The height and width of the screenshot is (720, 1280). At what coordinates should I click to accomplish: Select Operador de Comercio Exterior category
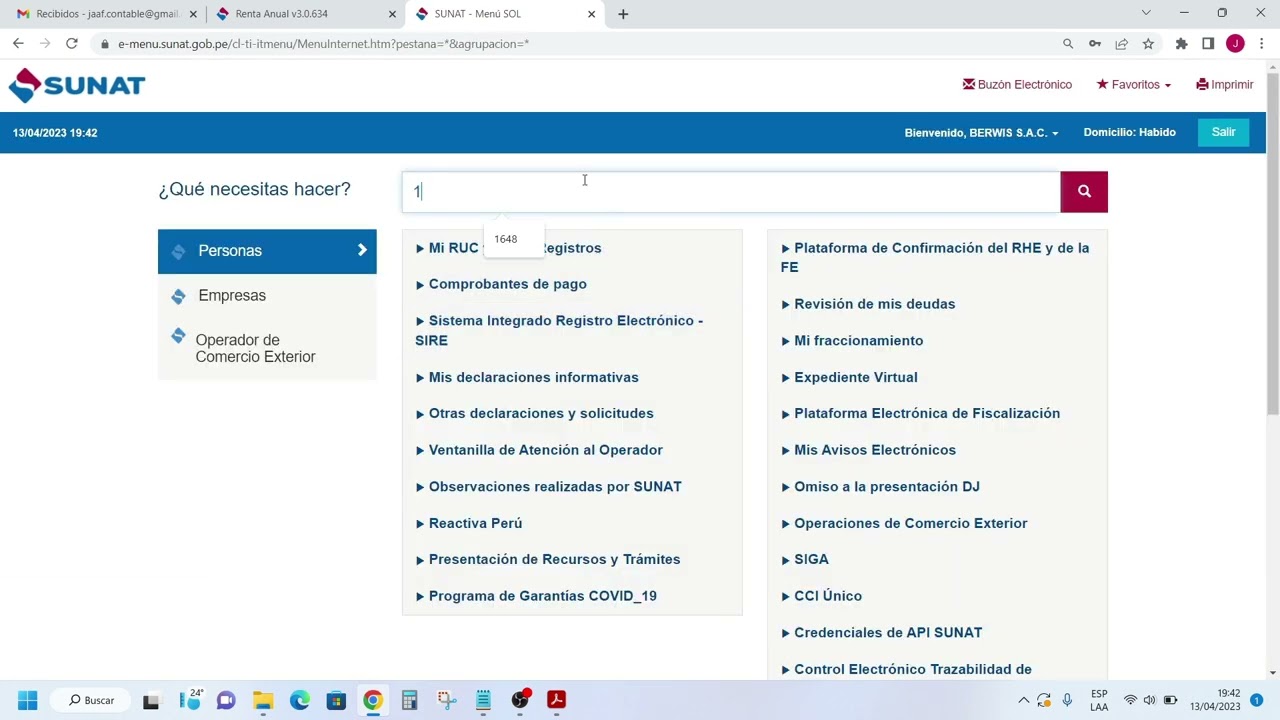click(267, 348)
